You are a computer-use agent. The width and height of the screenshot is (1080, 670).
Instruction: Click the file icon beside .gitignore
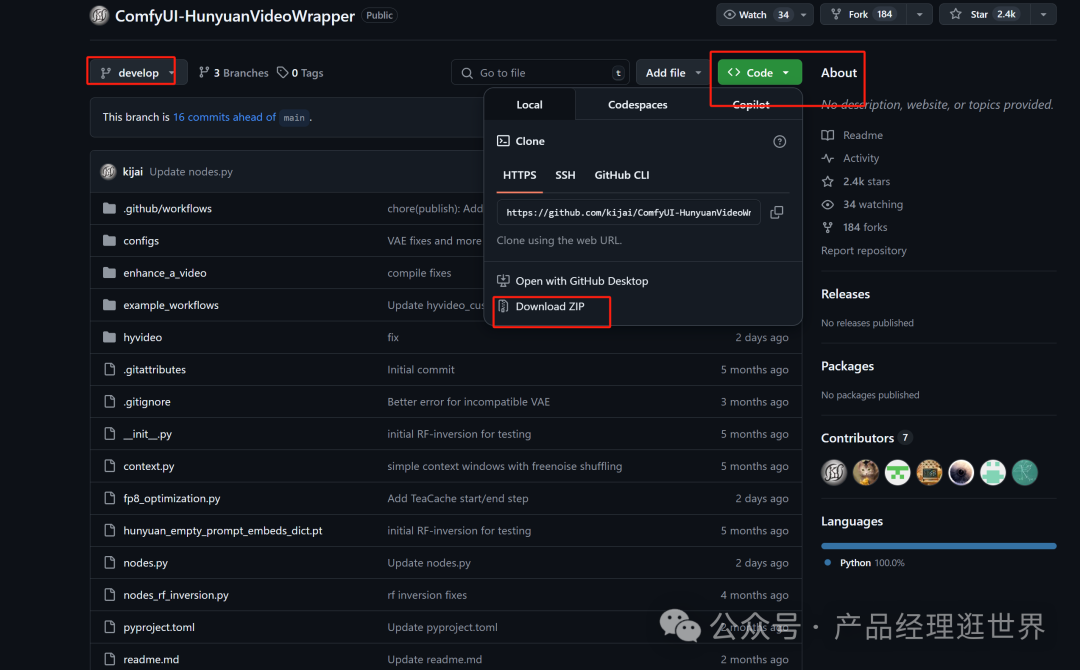tap(109, 402)
